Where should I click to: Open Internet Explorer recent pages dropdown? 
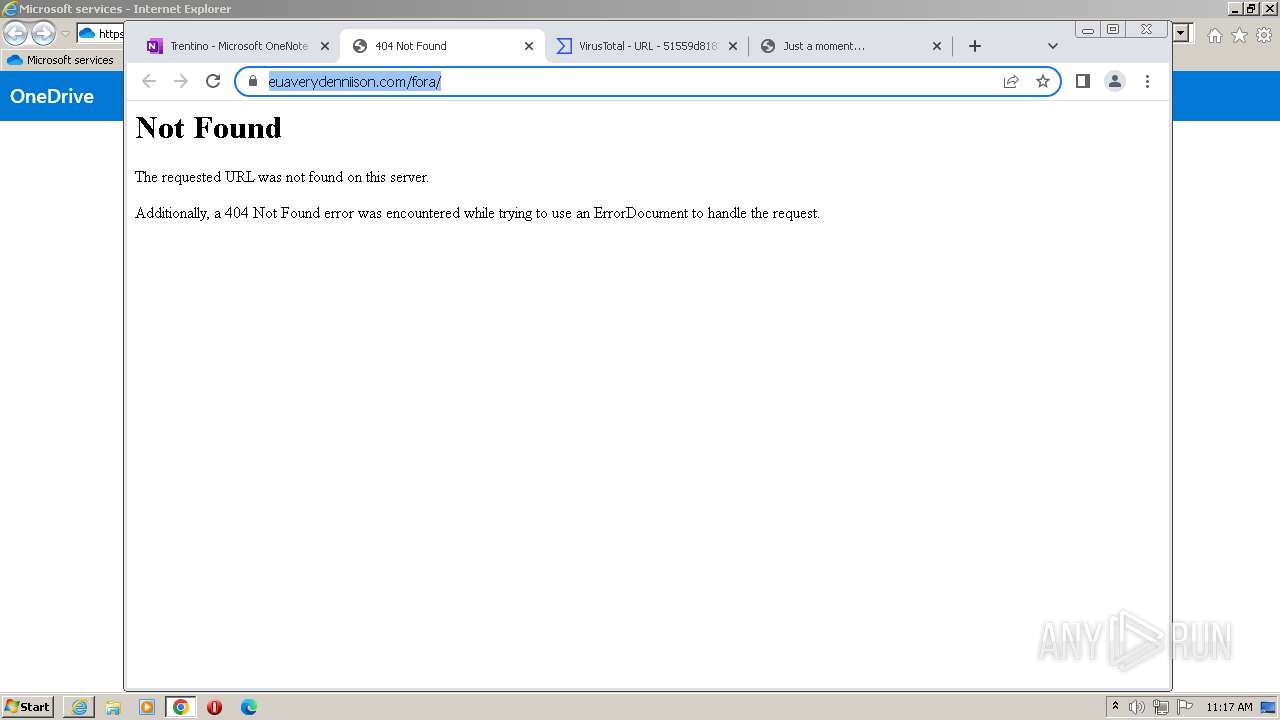point(65,34)
